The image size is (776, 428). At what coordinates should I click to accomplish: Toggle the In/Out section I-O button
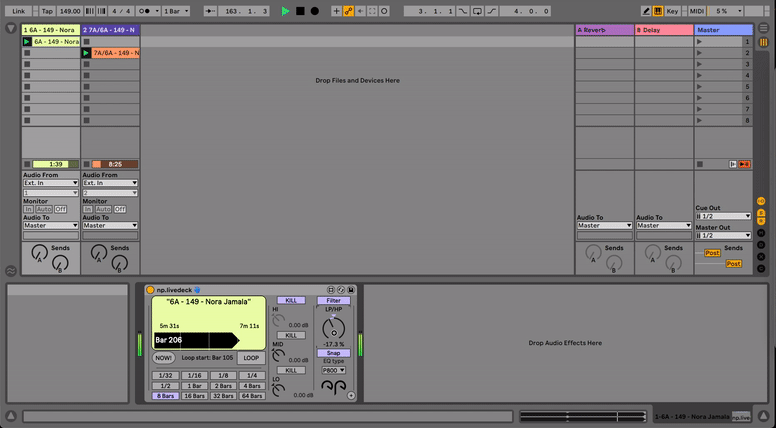761,201
